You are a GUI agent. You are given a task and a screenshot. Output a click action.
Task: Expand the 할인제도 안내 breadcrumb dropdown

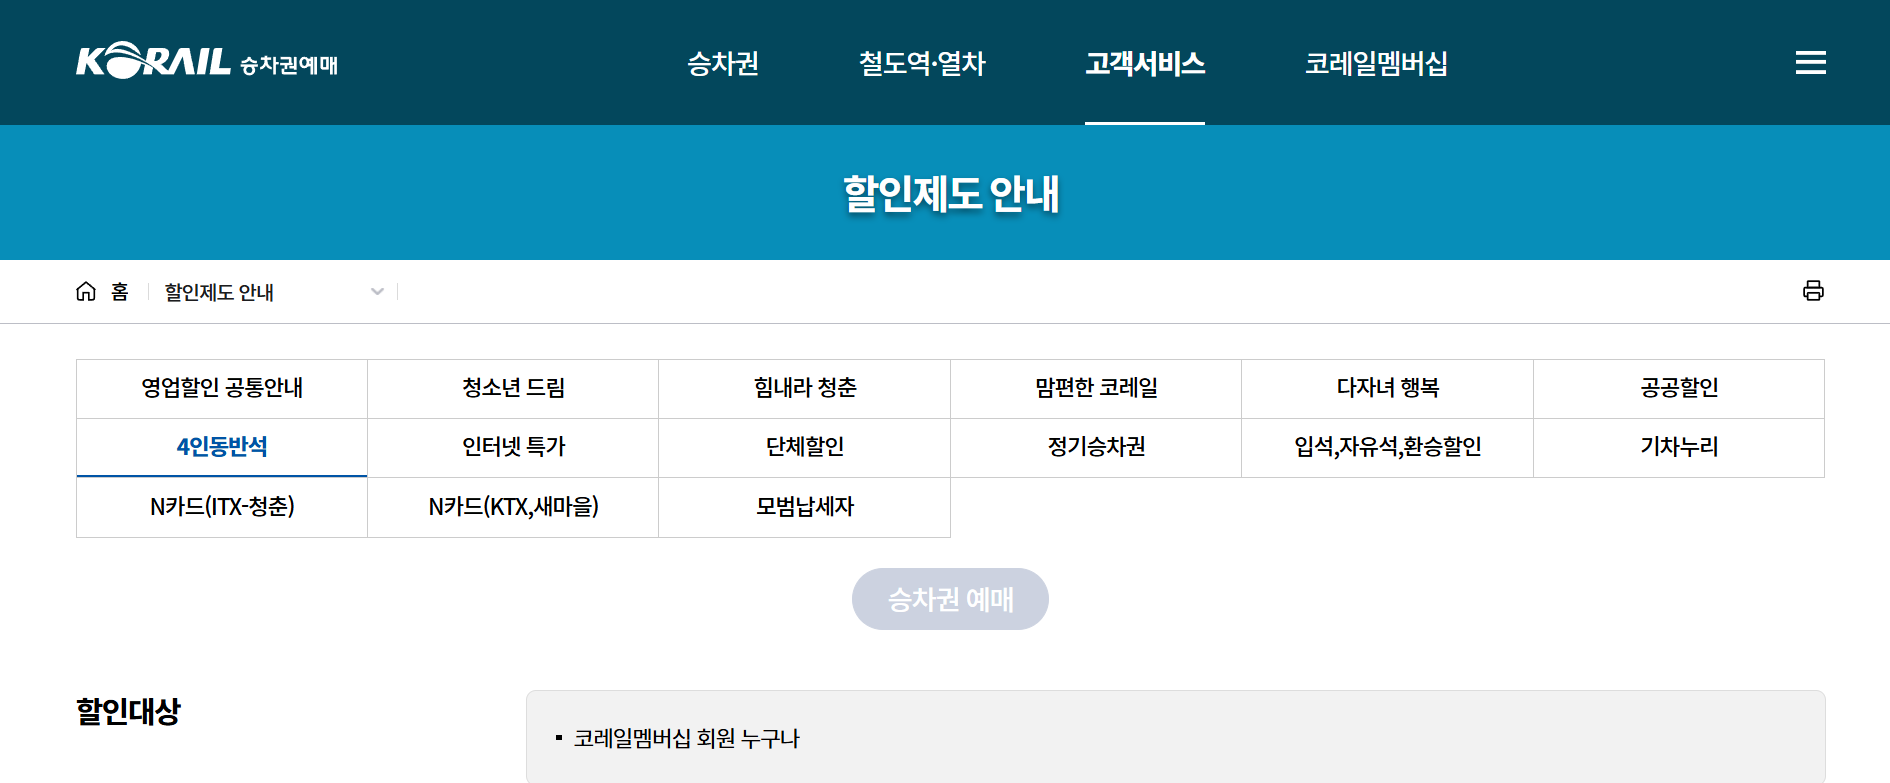point(273,291)
